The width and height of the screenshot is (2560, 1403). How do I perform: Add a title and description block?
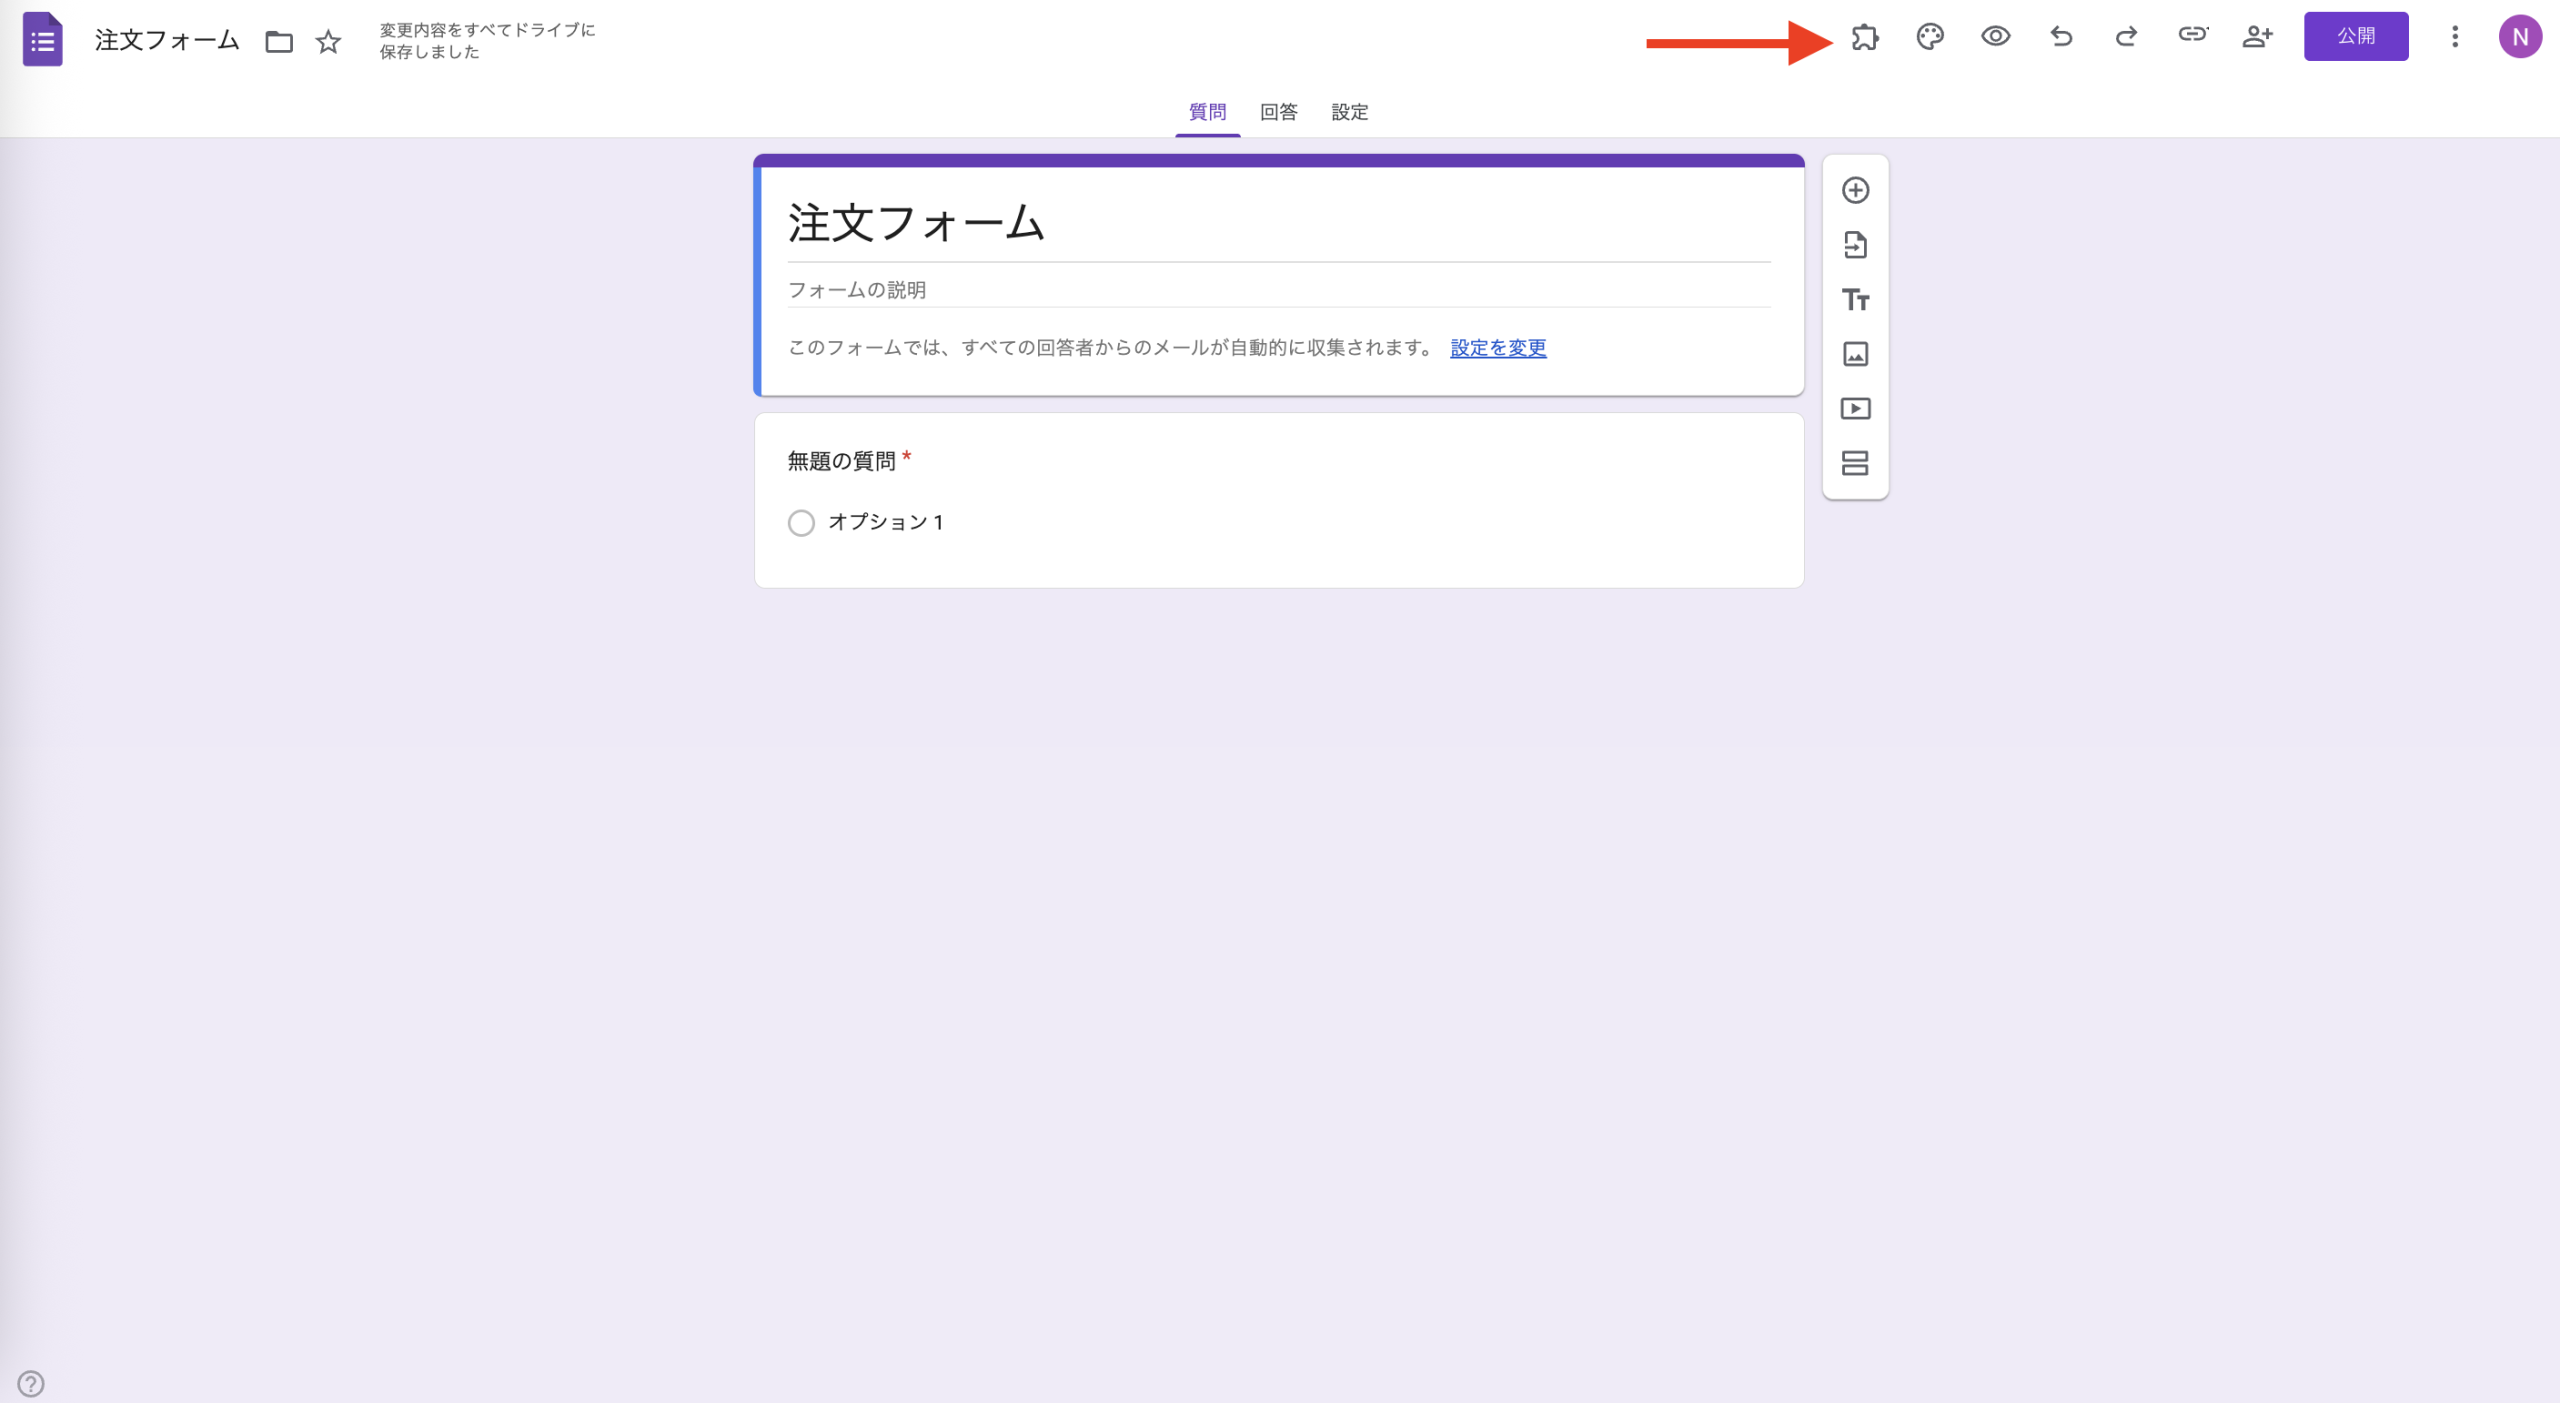pyautogui.click(x=1855, y=300)
